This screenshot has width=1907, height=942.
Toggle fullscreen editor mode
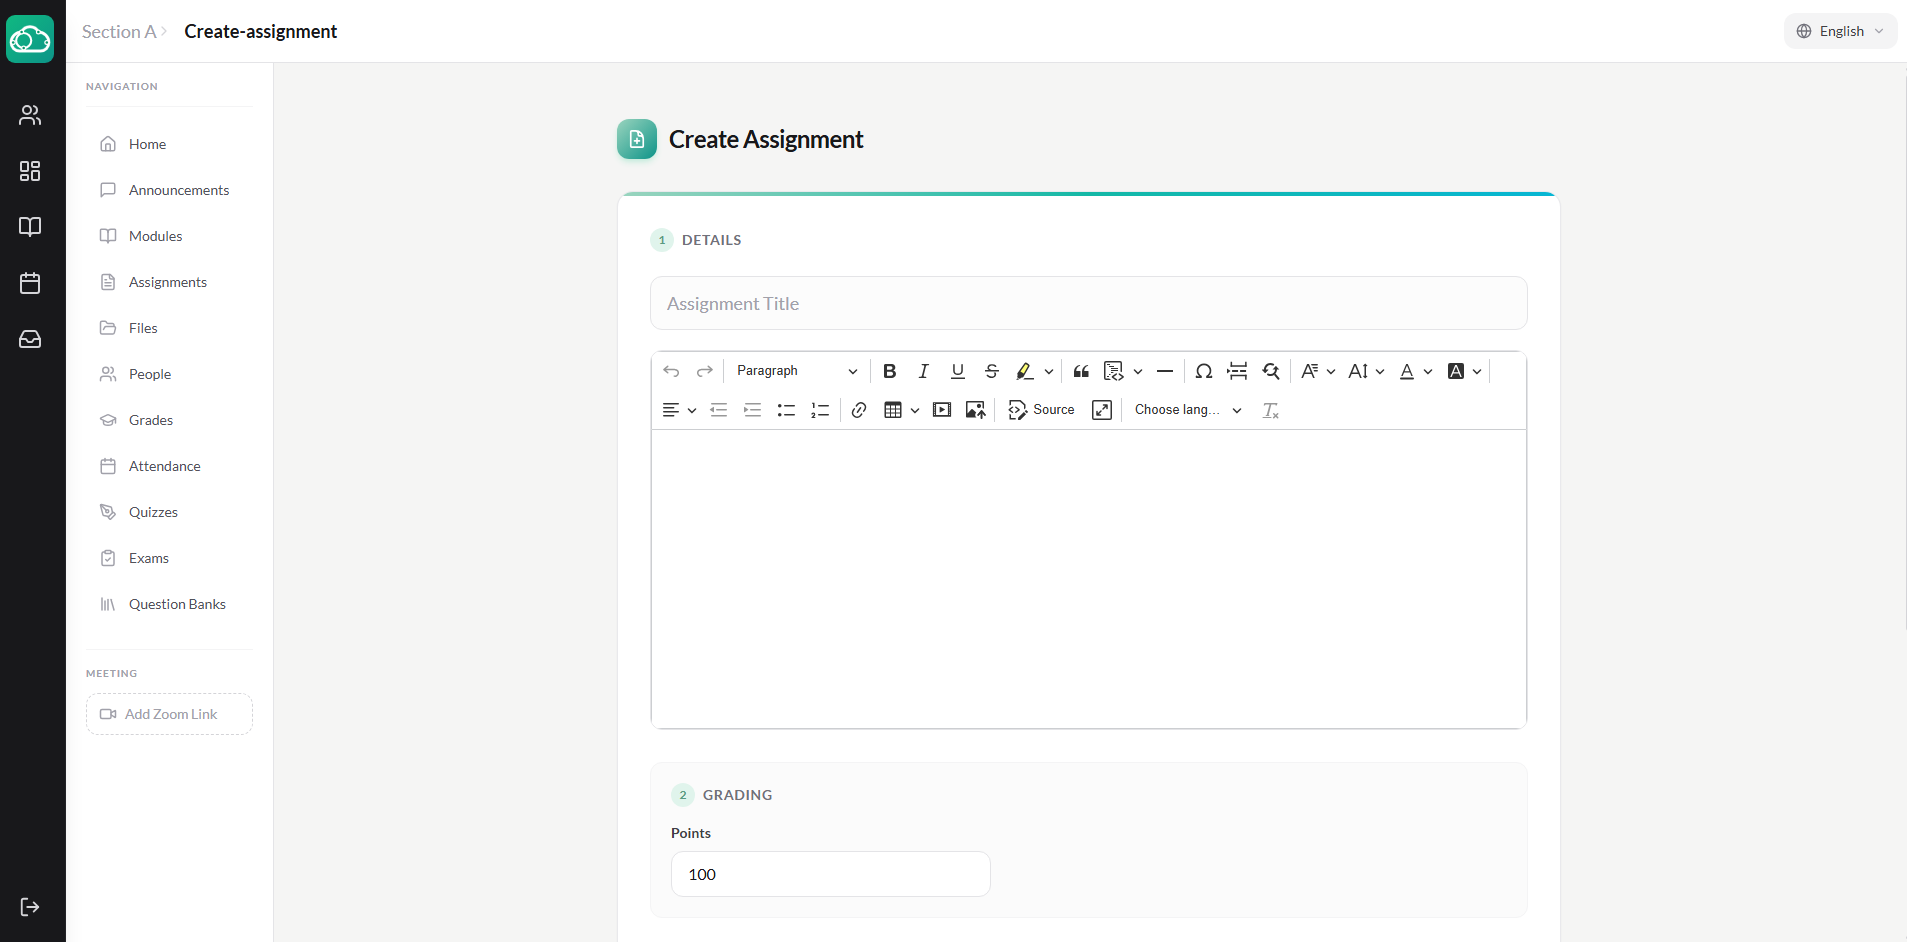(x=1102, y=410)
